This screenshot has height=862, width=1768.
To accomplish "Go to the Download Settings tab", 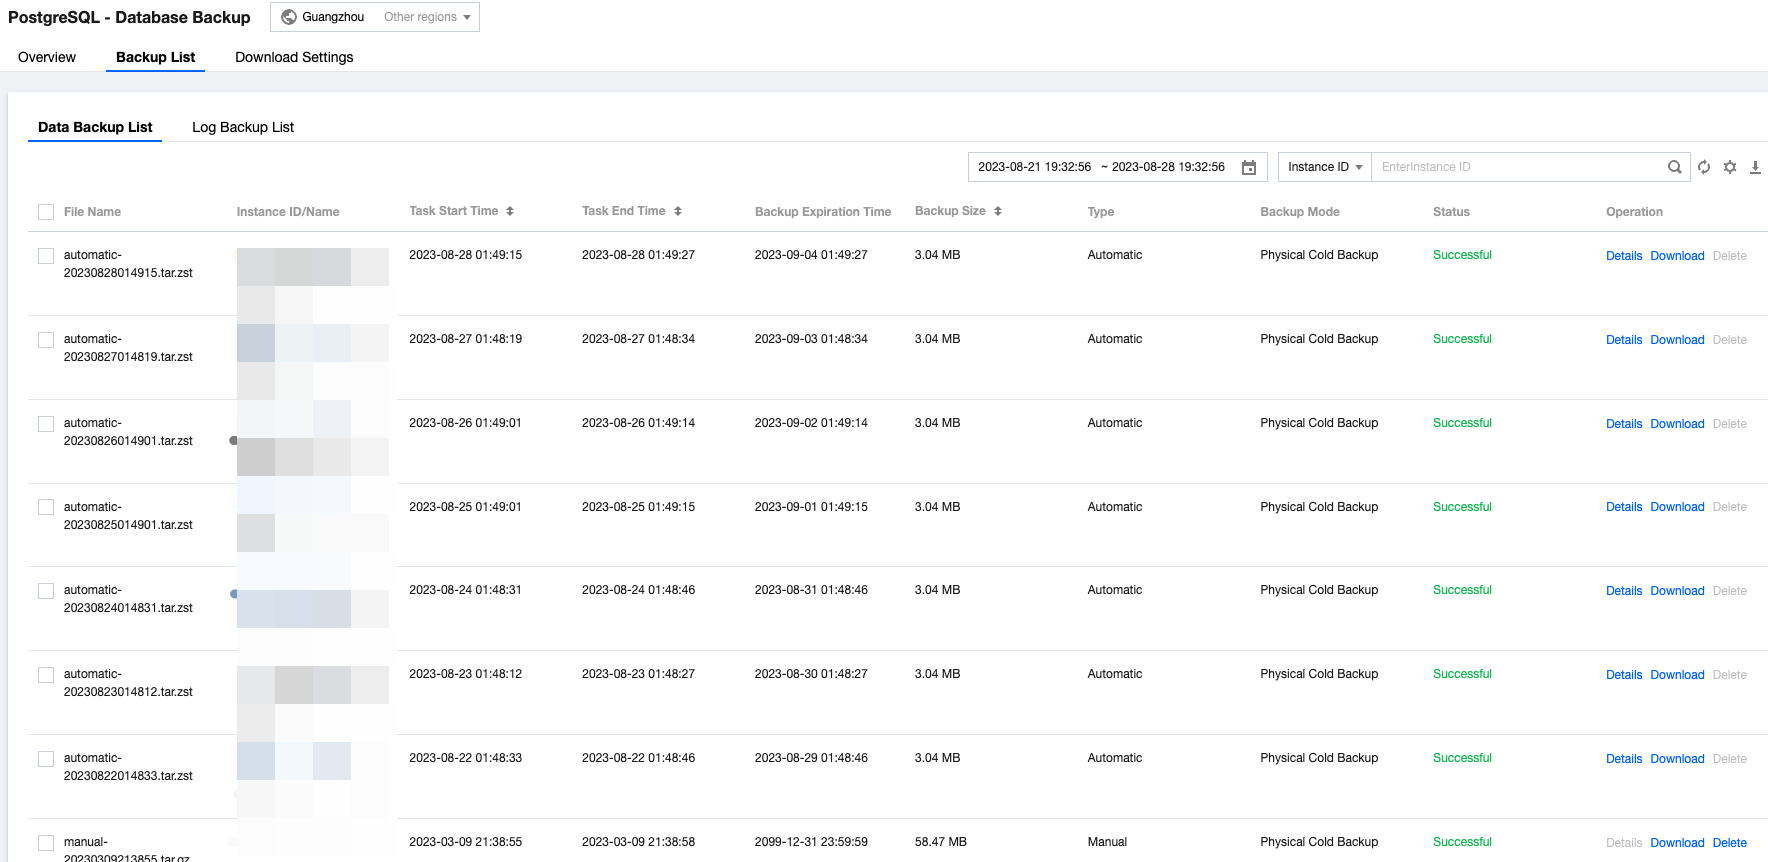I will (x=294, y=57).
